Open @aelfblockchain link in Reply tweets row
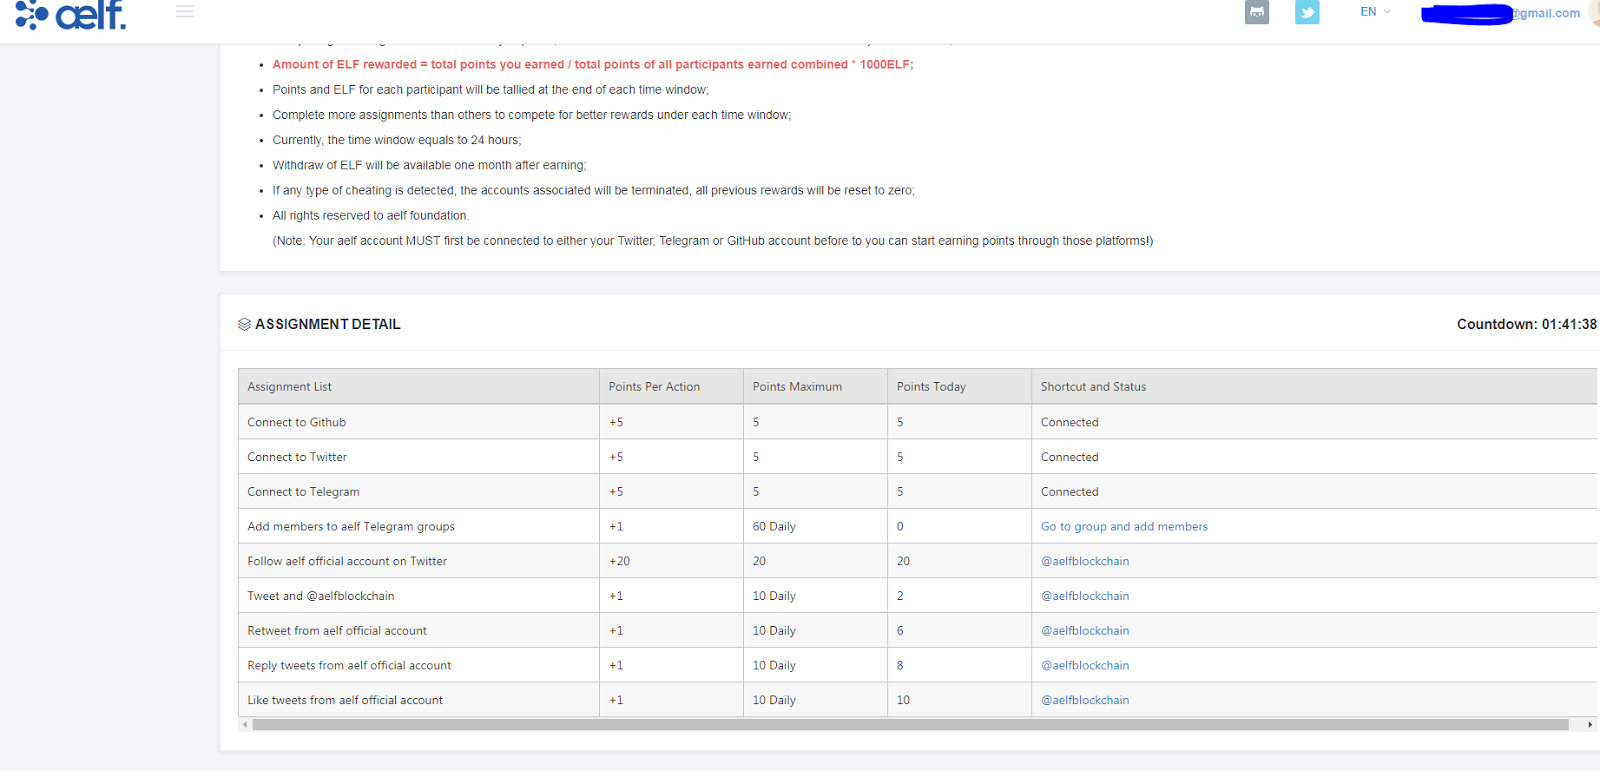This screenshot has width=1600, height=771. tap(1085, 665)
